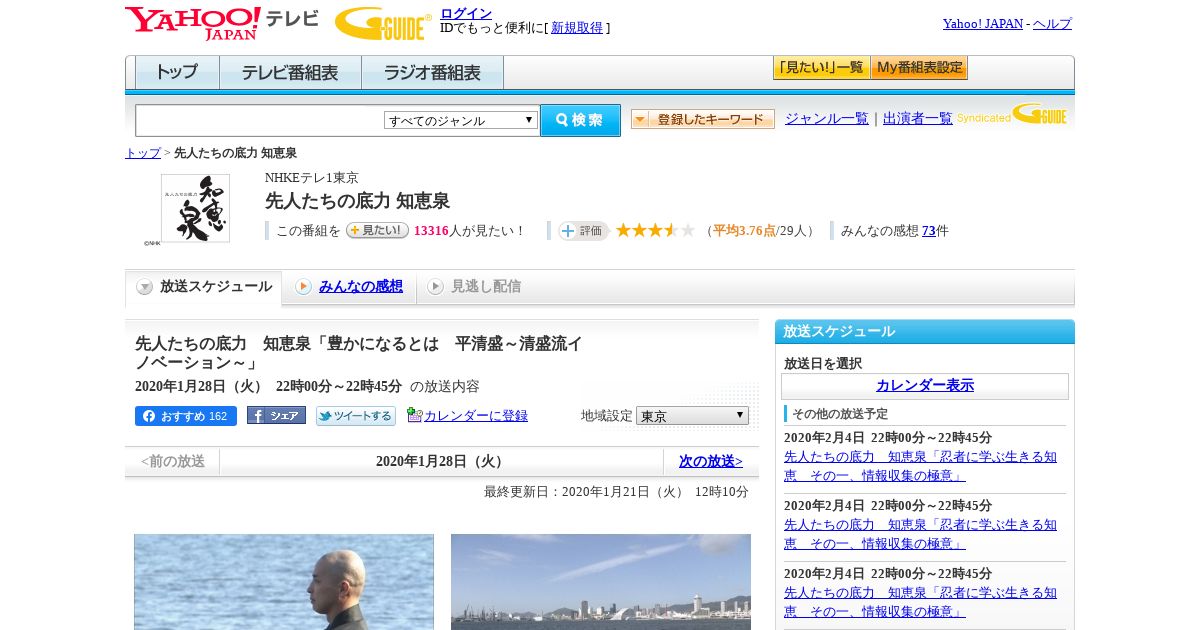Click the Yahoo! Japan テレビ logo

[x=222, y=23]
